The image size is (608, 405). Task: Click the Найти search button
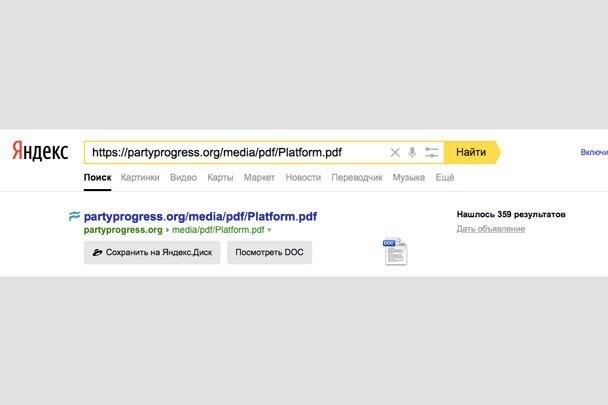472,152
